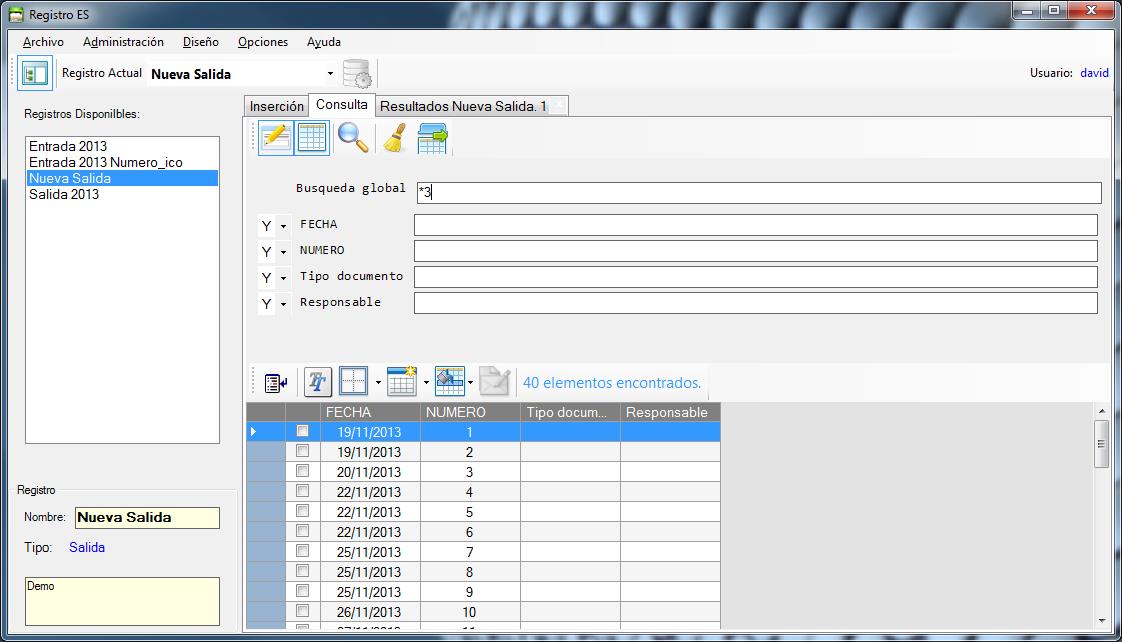
Task: Tick the checkbox in row number 3
Action: click(302, 471)
